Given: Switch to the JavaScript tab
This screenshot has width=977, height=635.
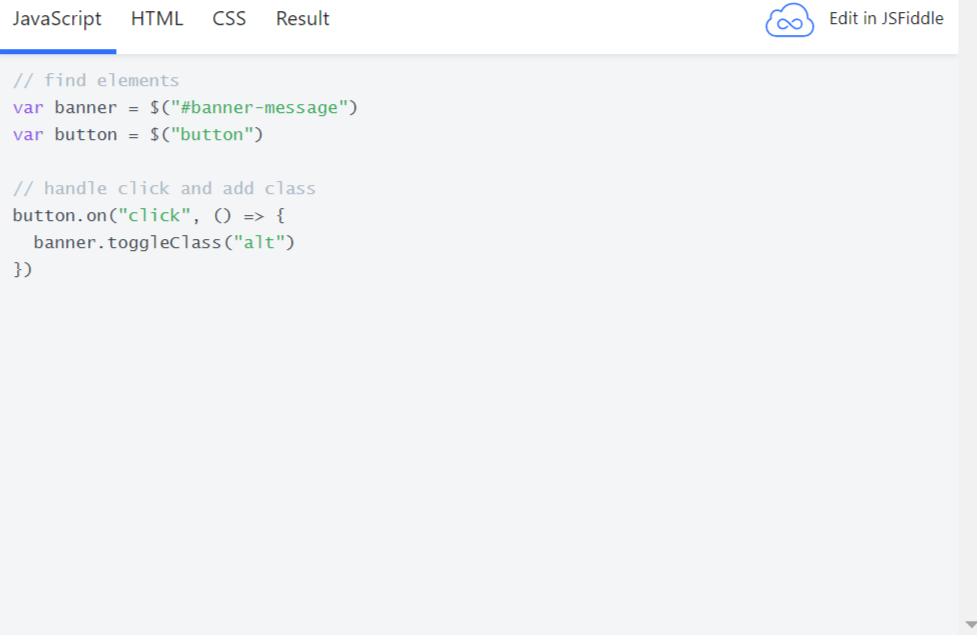Looking at the screenshot, I should [x=57, y=19].
